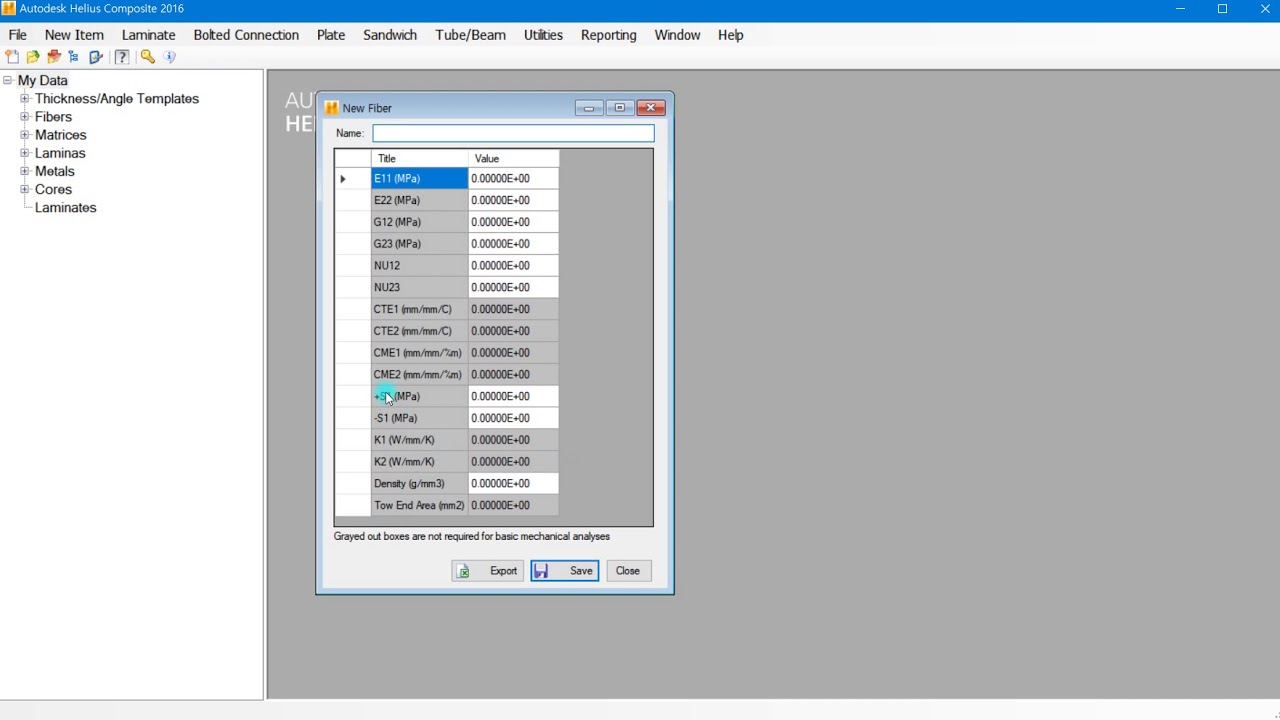Edit the G12 (MPa) value cell
This screenshot has width=1280, height=720.
tap(513, 222)
